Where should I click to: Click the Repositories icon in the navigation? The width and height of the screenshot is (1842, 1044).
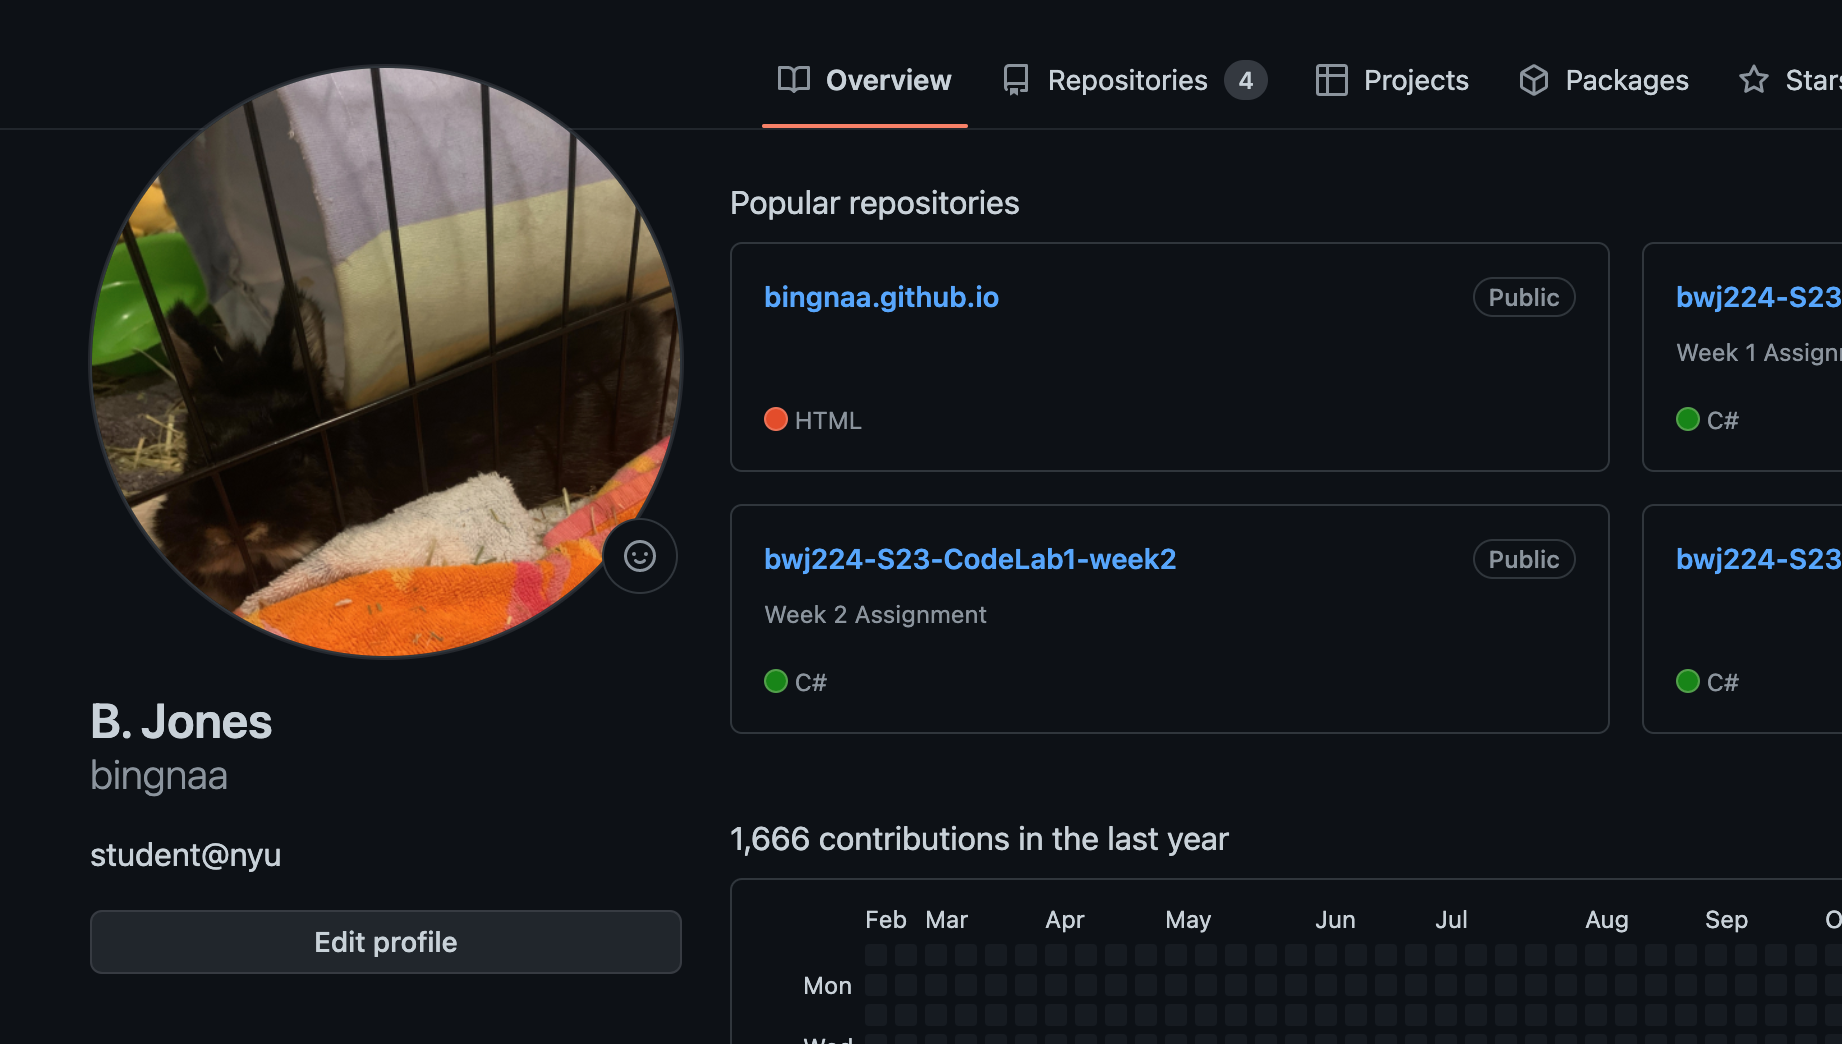1016,80
